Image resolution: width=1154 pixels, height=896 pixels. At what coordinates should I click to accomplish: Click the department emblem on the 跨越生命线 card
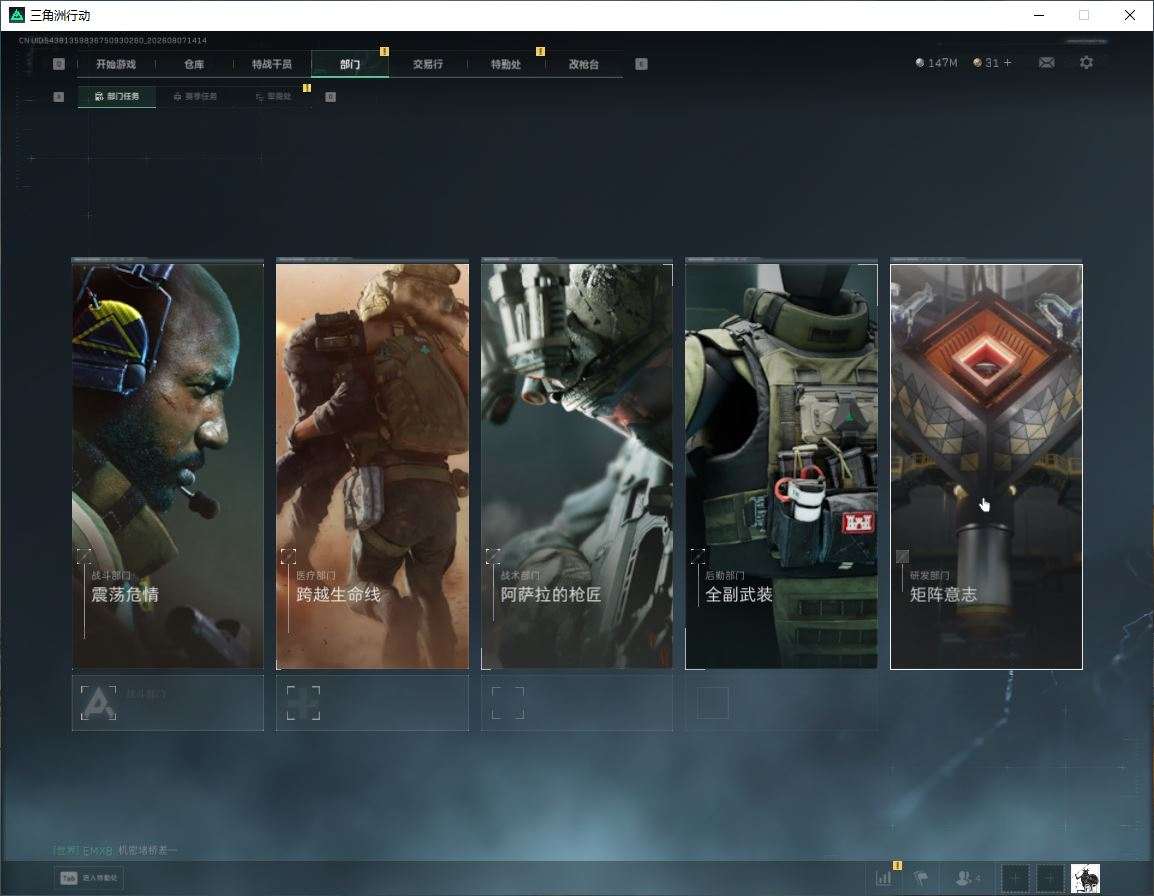[x=288, y=556]
